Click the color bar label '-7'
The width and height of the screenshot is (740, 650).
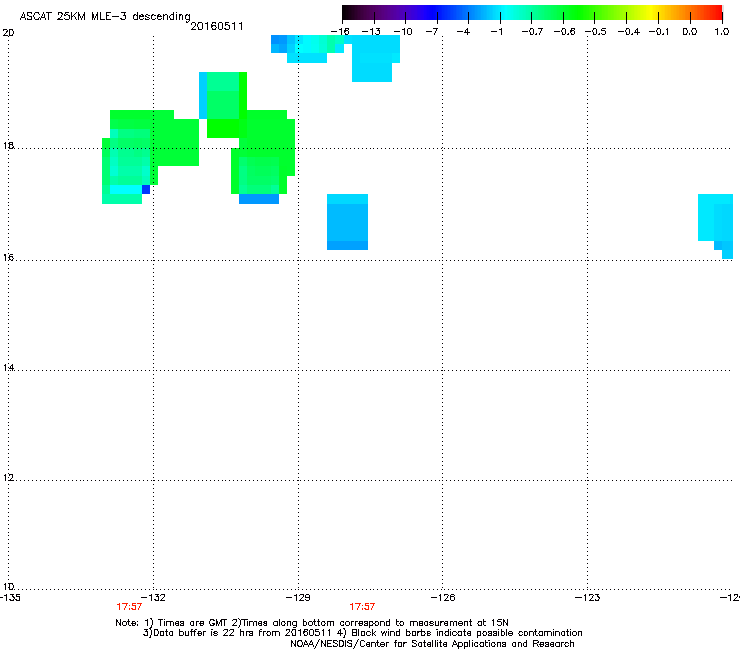tap(432, 32)
